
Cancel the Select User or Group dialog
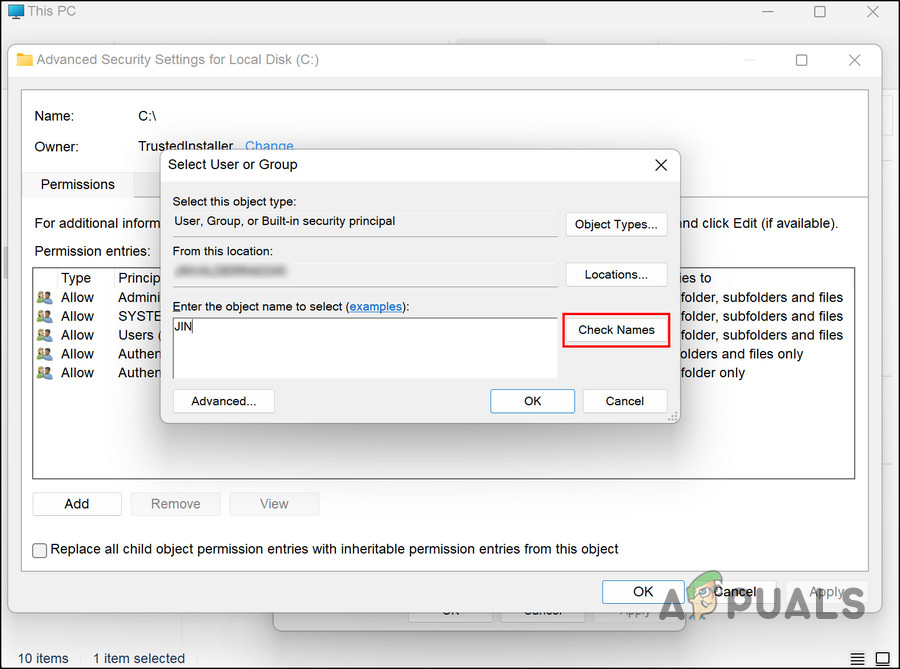624,401
